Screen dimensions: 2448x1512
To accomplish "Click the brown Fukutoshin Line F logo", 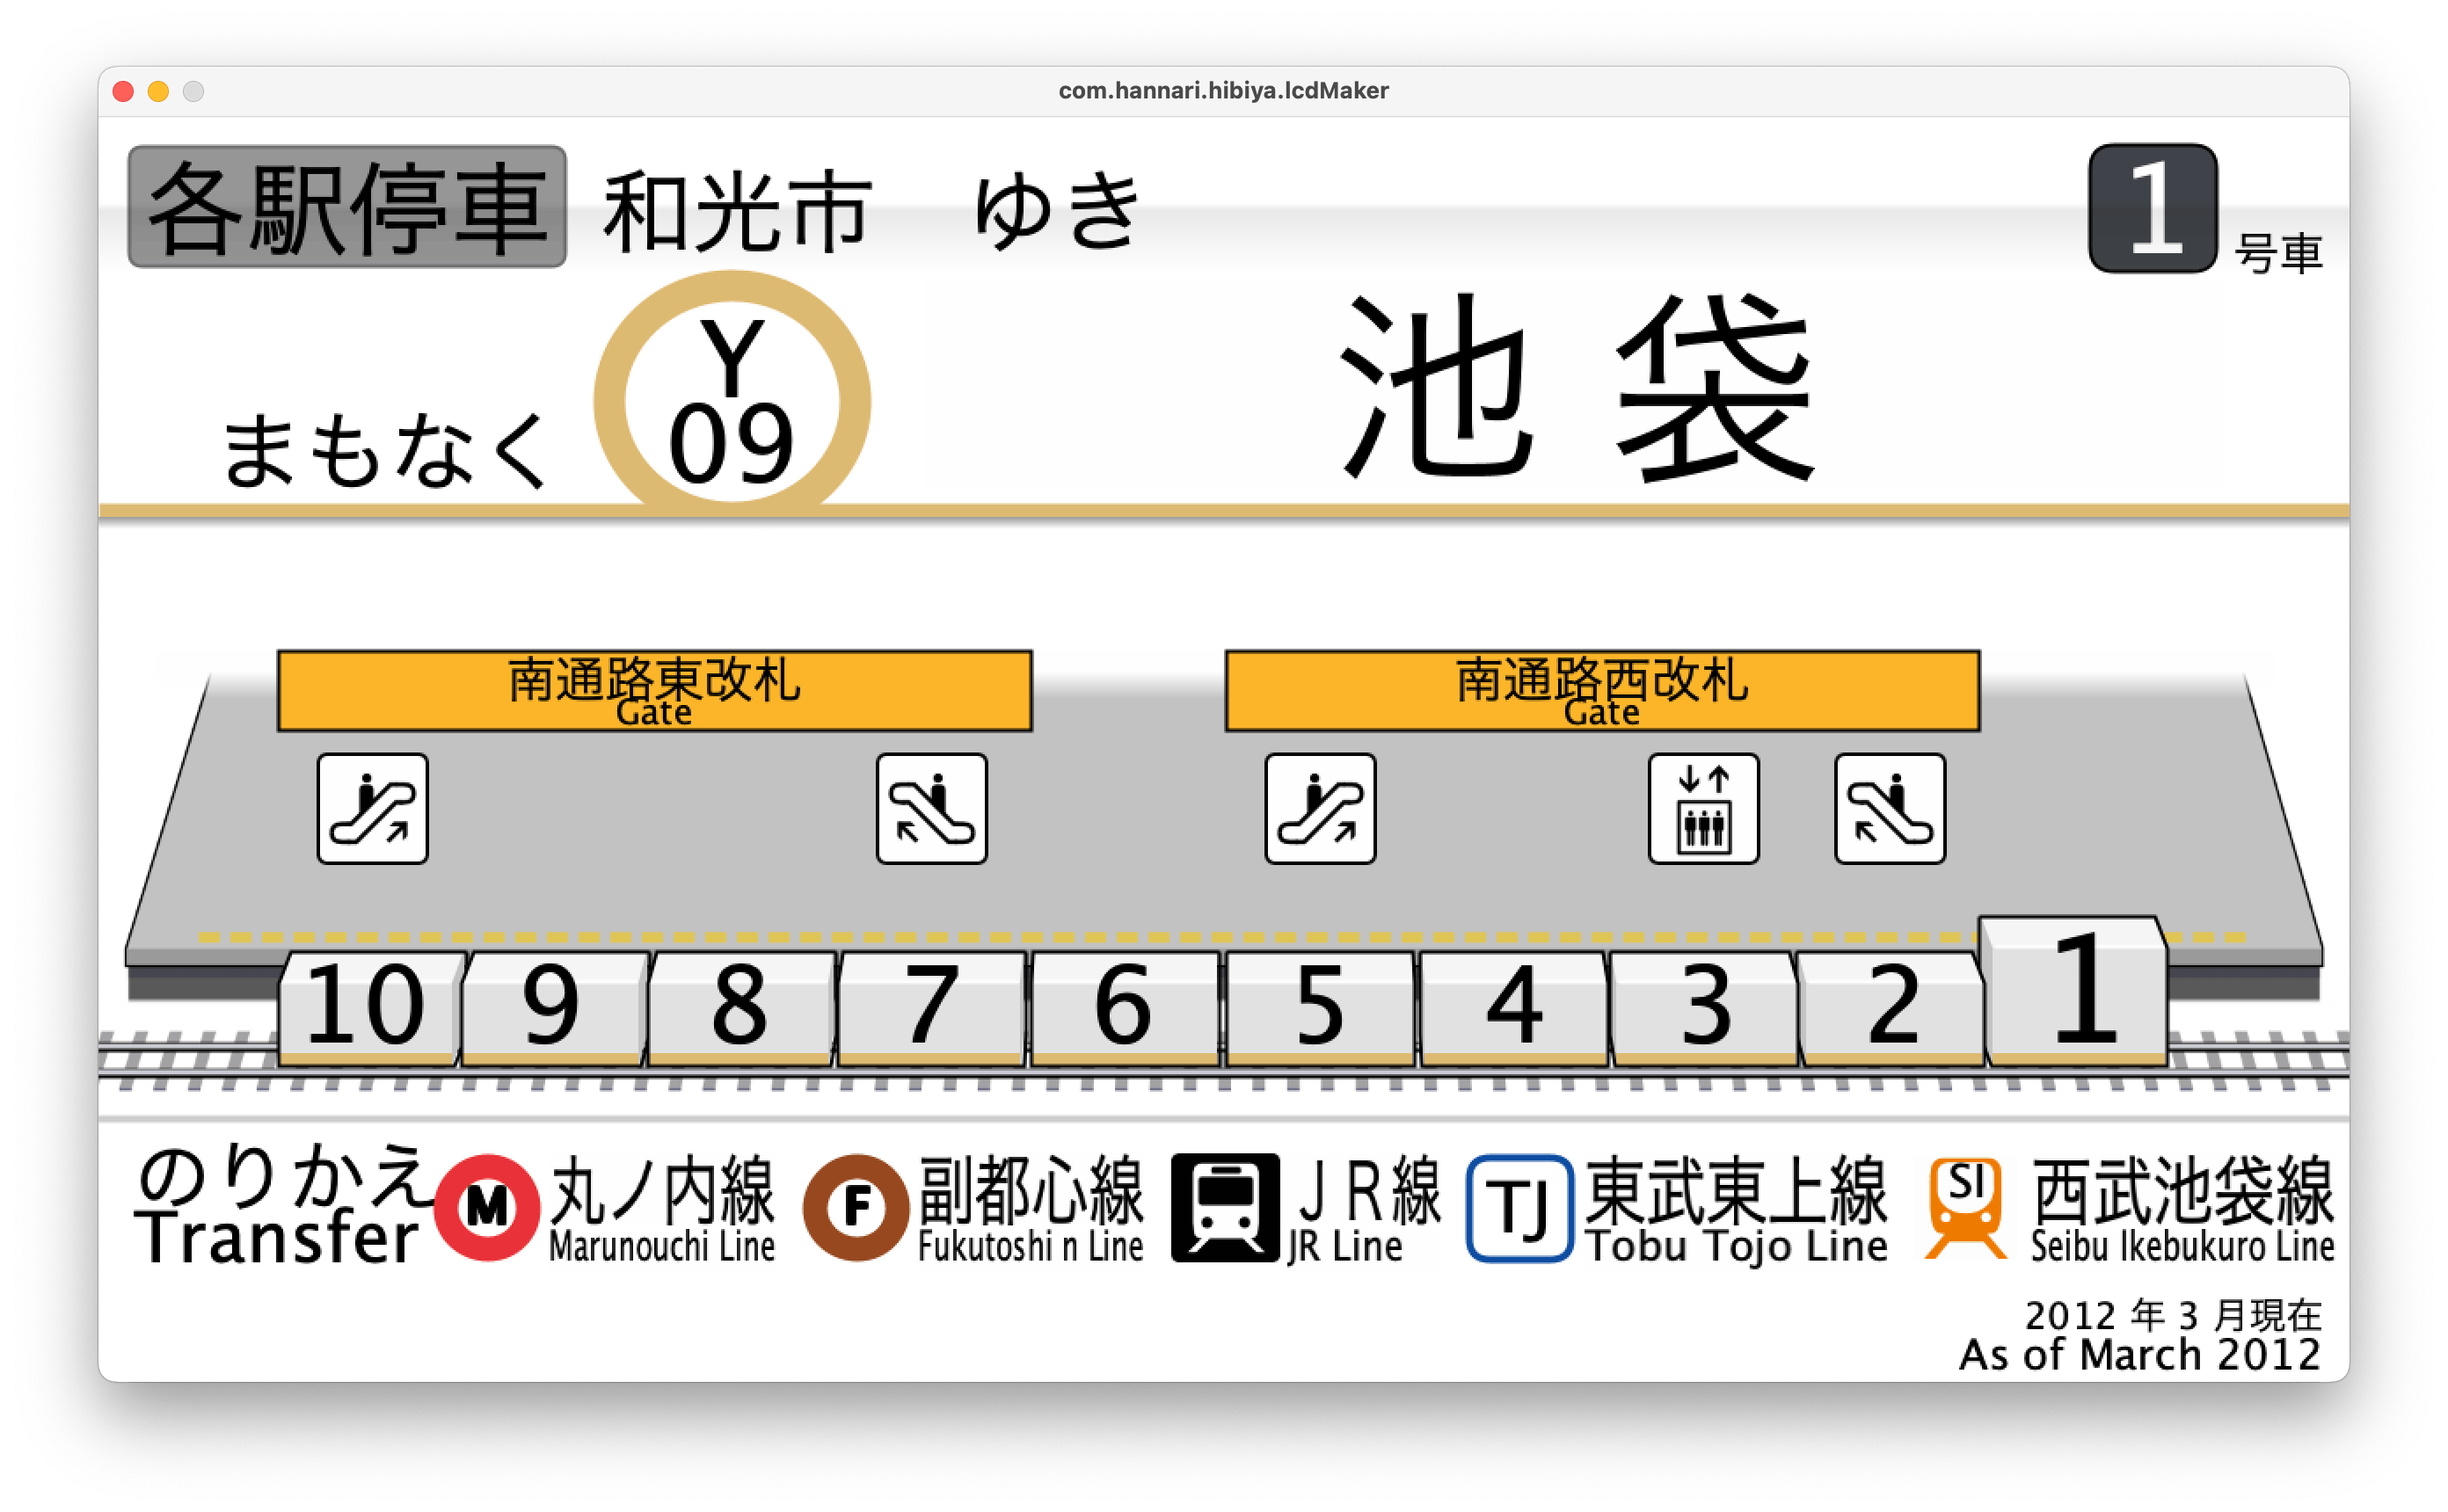I will click(x=856, y=1207).
